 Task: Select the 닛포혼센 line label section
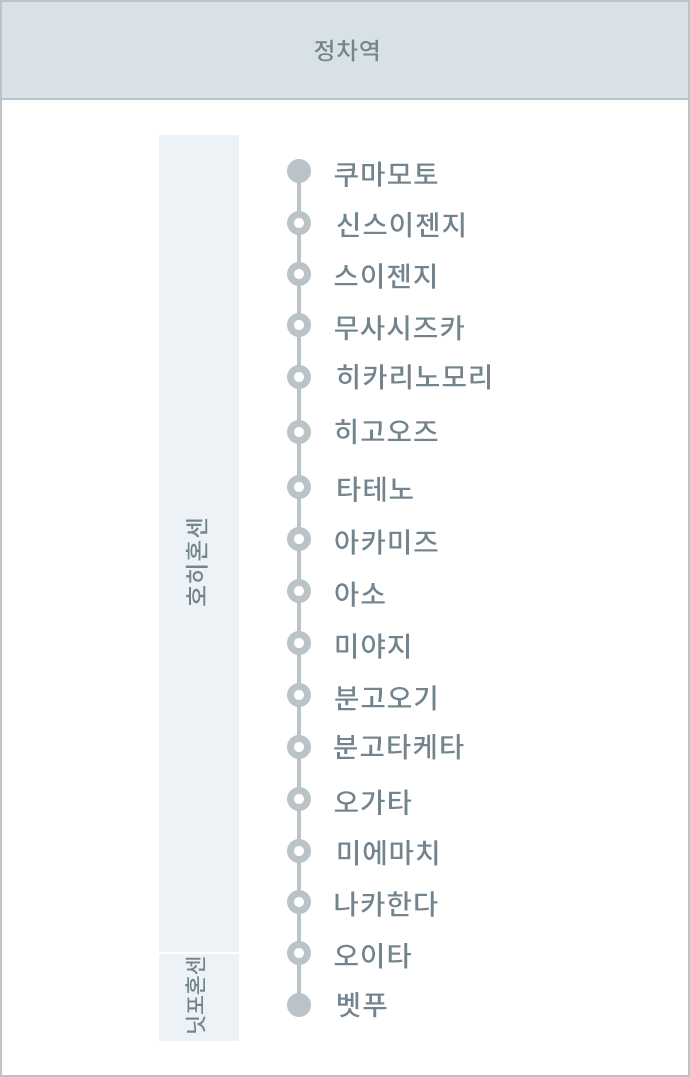tap(199, 997)
